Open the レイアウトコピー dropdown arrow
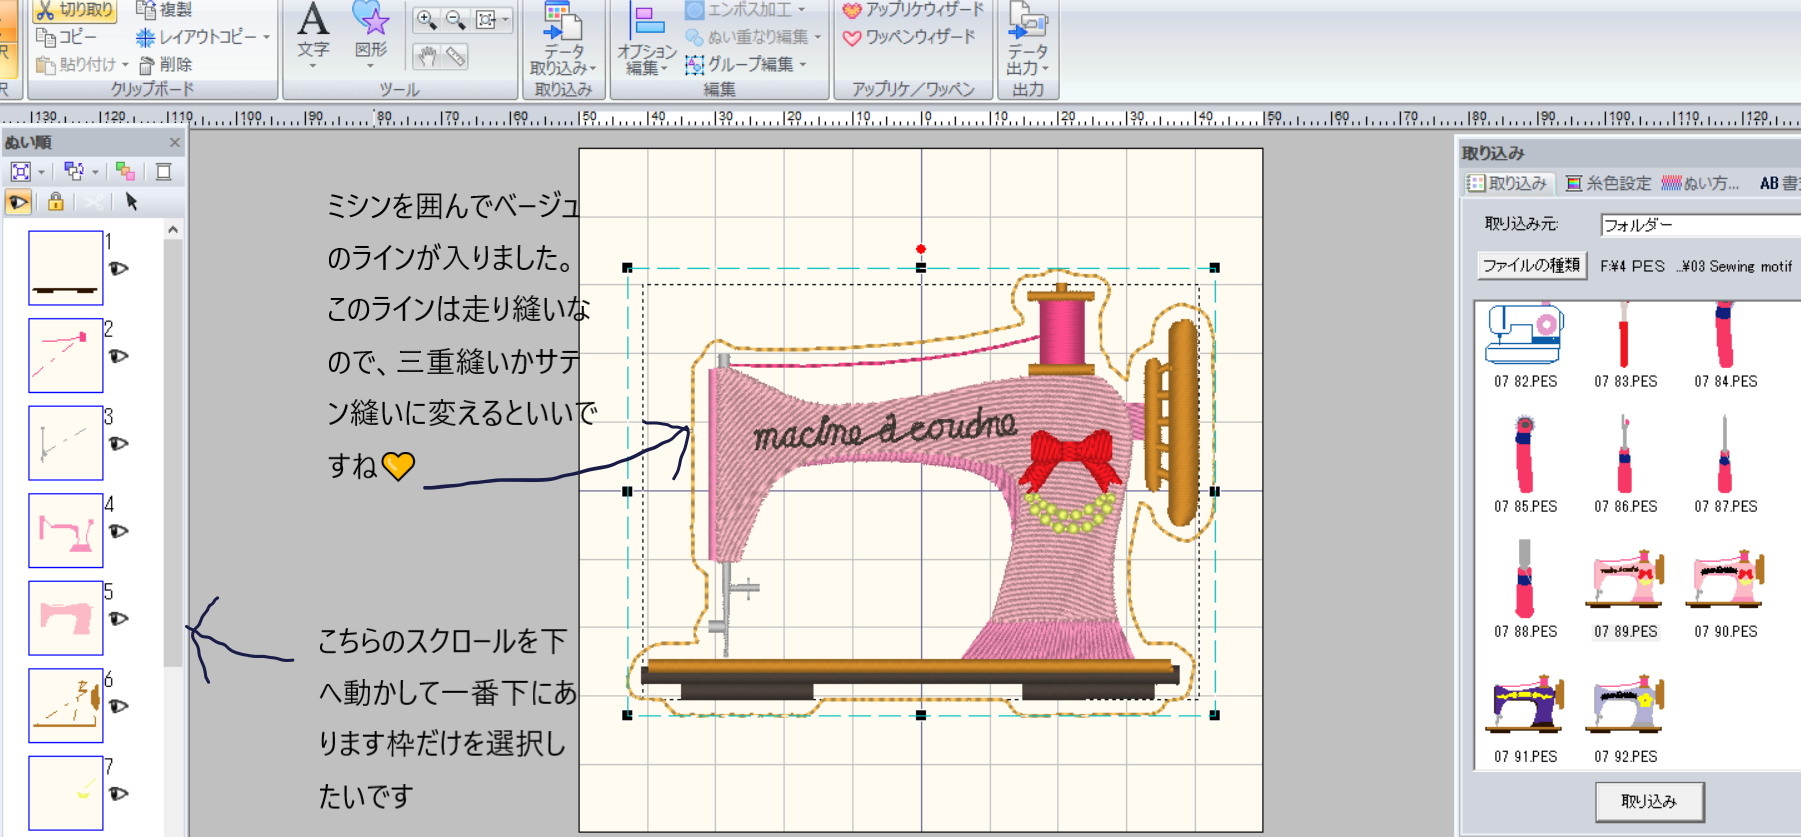Screen dimensions: 1801x837 tap(267, 38)
